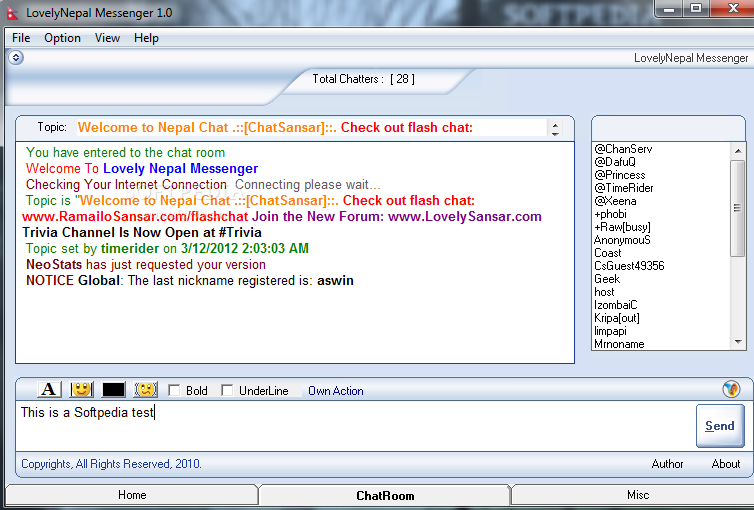The height and width of the screenshot is (510, 754).
Task: Click the Own Action link
Action: 336,391
